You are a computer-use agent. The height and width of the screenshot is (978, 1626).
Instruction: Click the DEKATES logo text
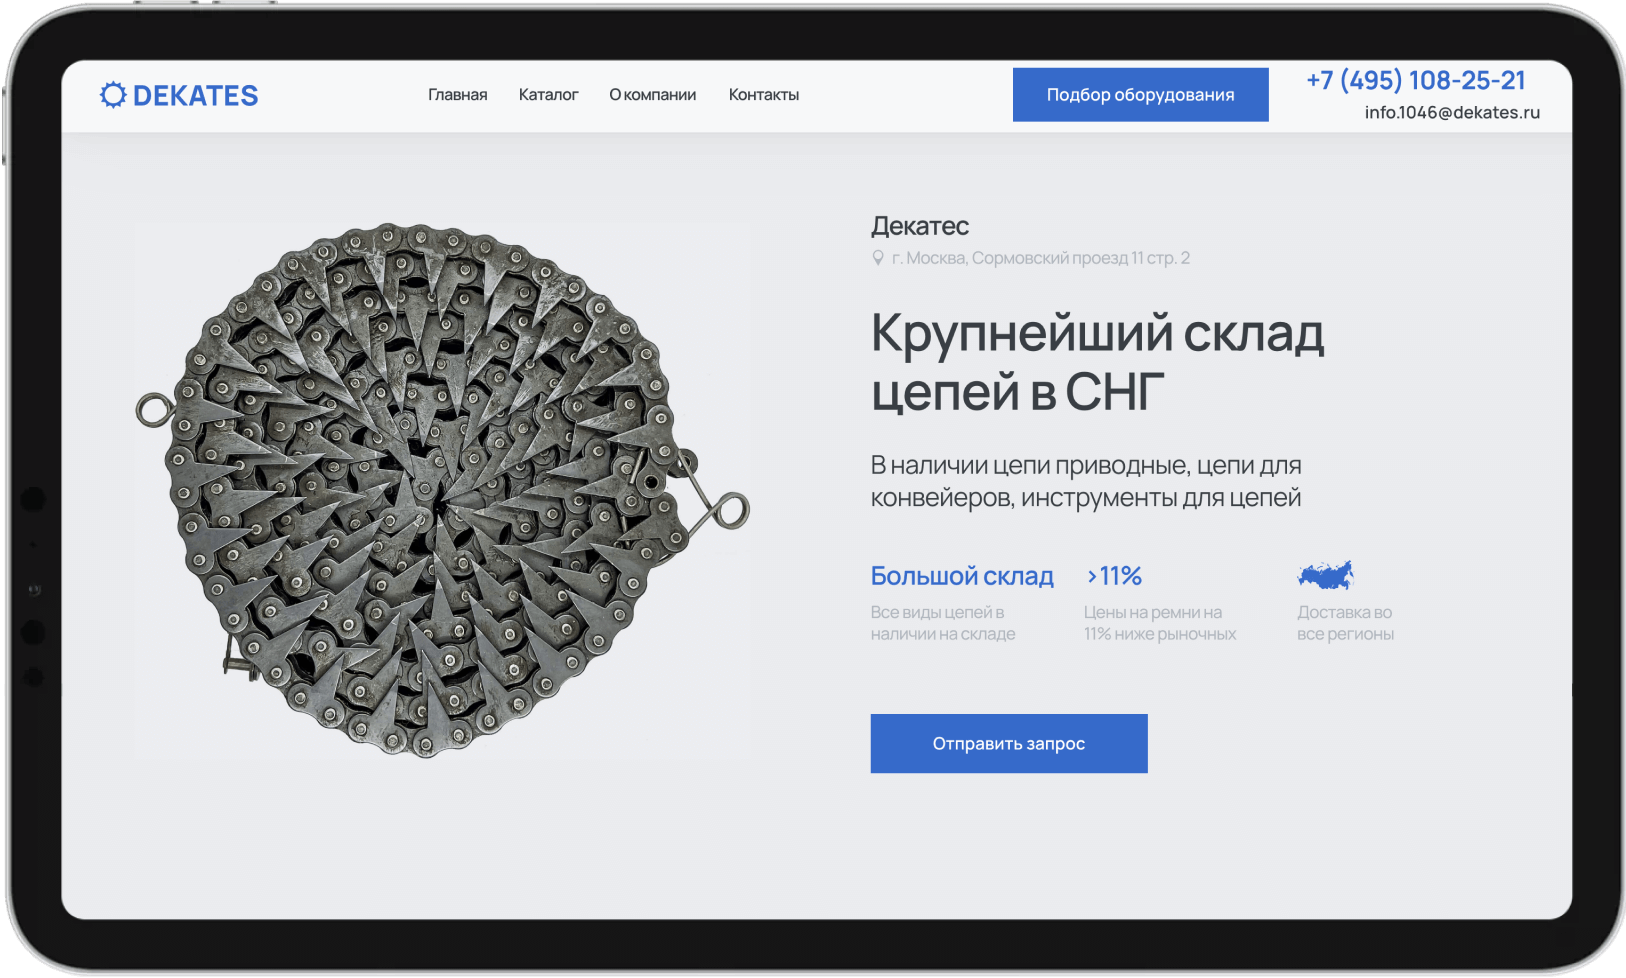coord(196,96)
